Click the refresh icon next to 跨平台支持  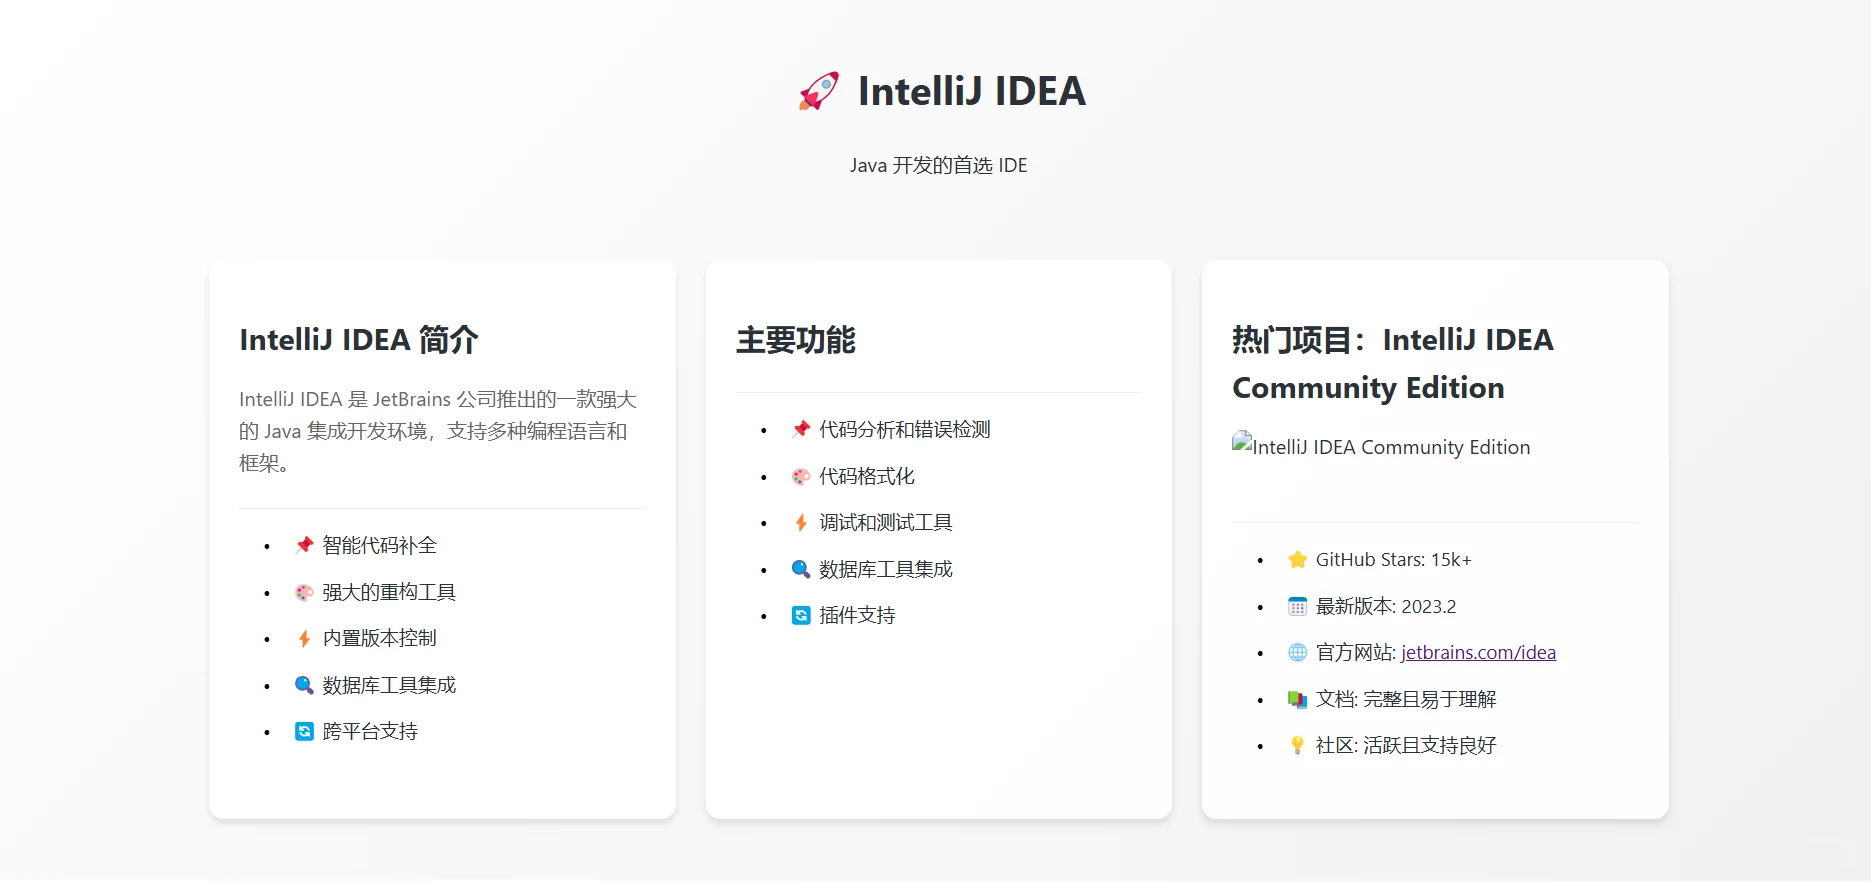[305, 731]
